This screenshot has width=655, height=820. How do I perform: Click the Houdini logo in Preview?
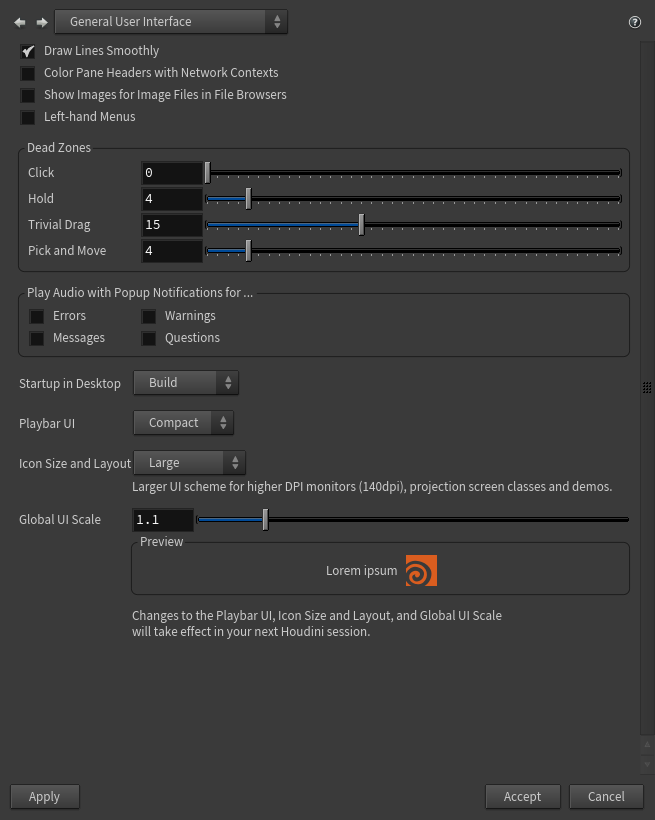click(421, 571)
